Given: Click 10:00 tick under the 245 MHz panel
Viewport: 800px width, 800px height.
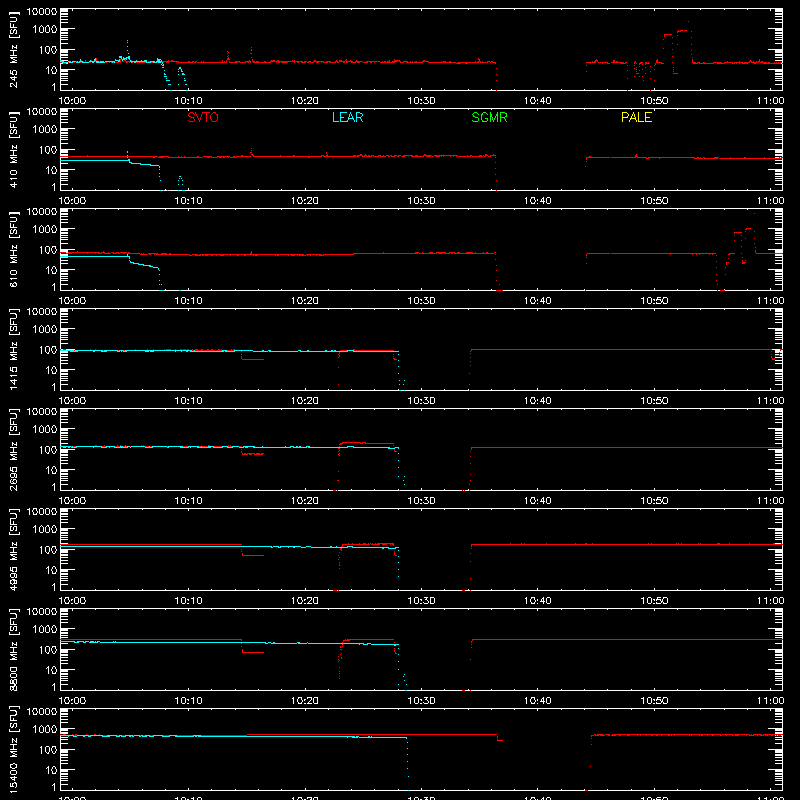Looking at the screenshot, I should (72, 101).
